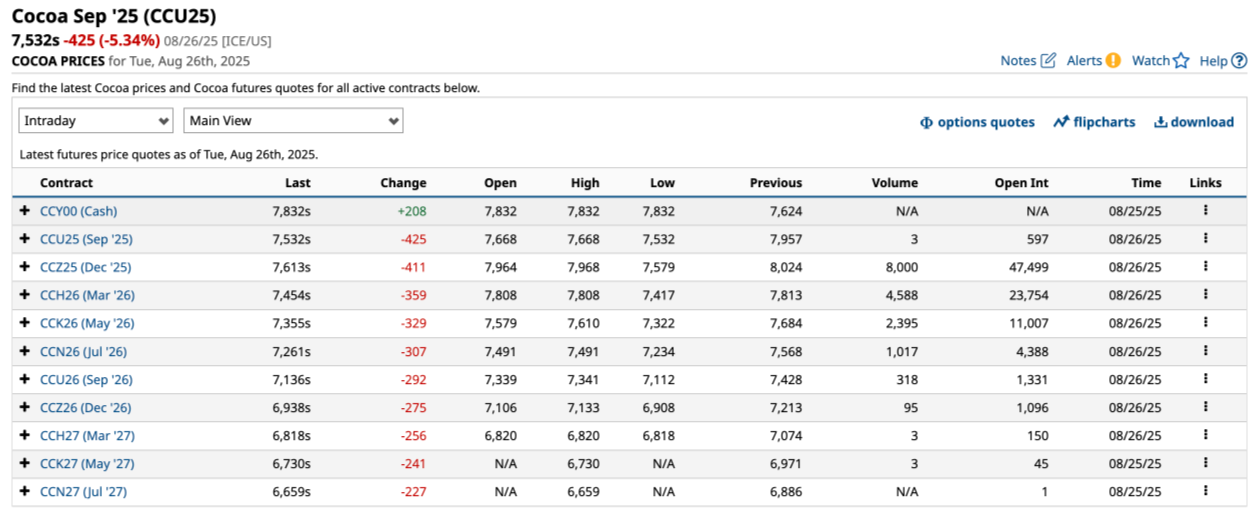Open the links menu for CCH27 (Mar '27)
The height and width of the screenshot is (519, 1258).
point(1206,435)
